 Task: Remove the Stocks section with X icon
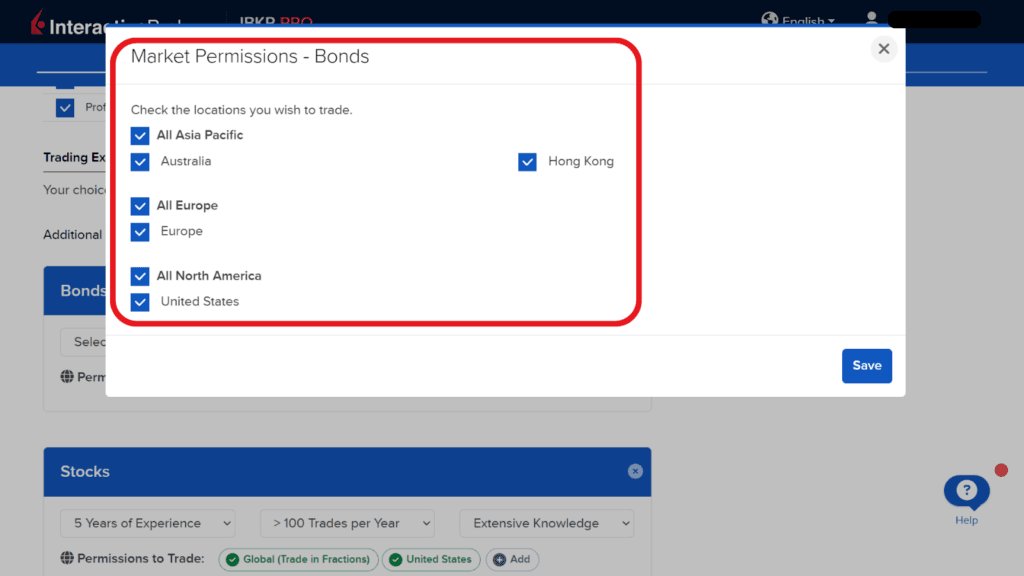(635, 471)
